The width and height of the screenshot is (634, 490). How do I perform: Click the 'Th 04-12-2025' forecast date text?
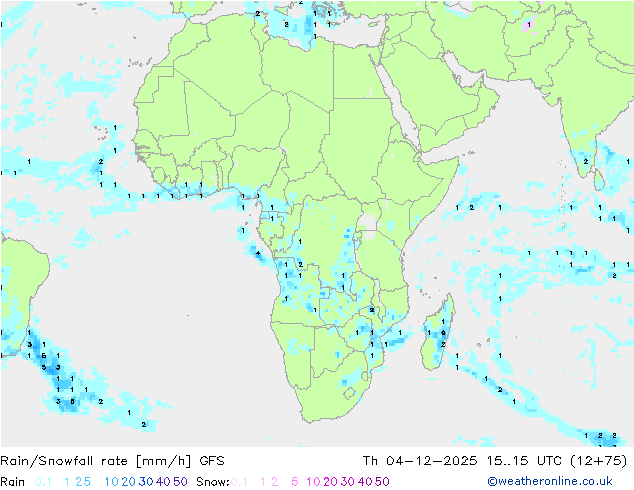click(420, 461)
